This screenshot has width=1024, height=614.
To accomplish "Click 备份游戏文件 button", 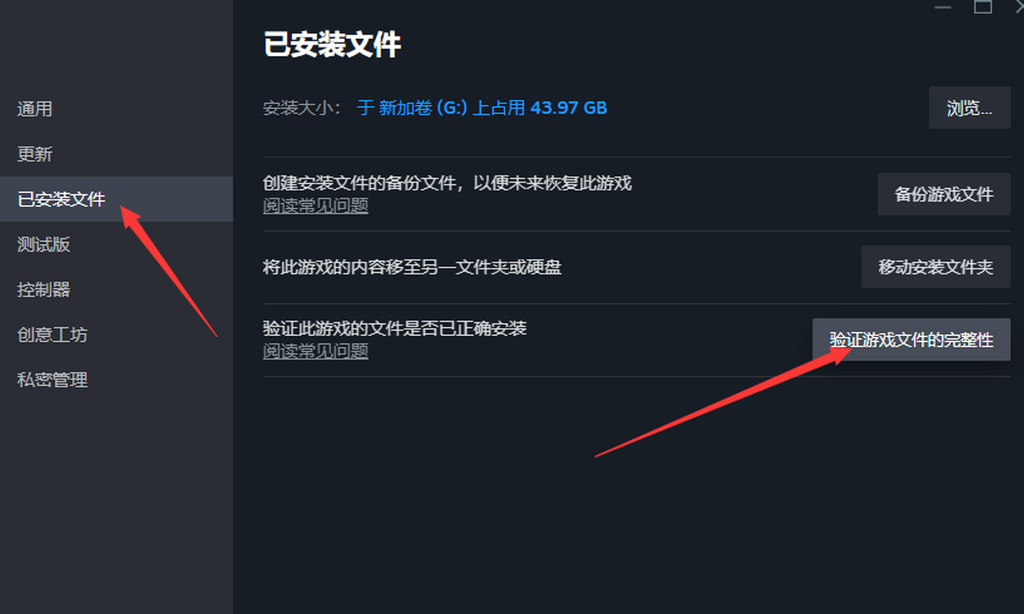I will 944,194.
